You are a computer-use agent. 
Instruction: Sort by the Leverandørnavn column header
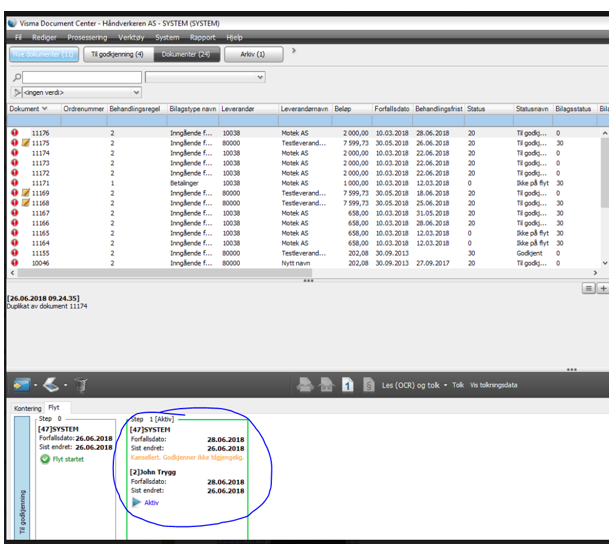(x=305, y=108)
